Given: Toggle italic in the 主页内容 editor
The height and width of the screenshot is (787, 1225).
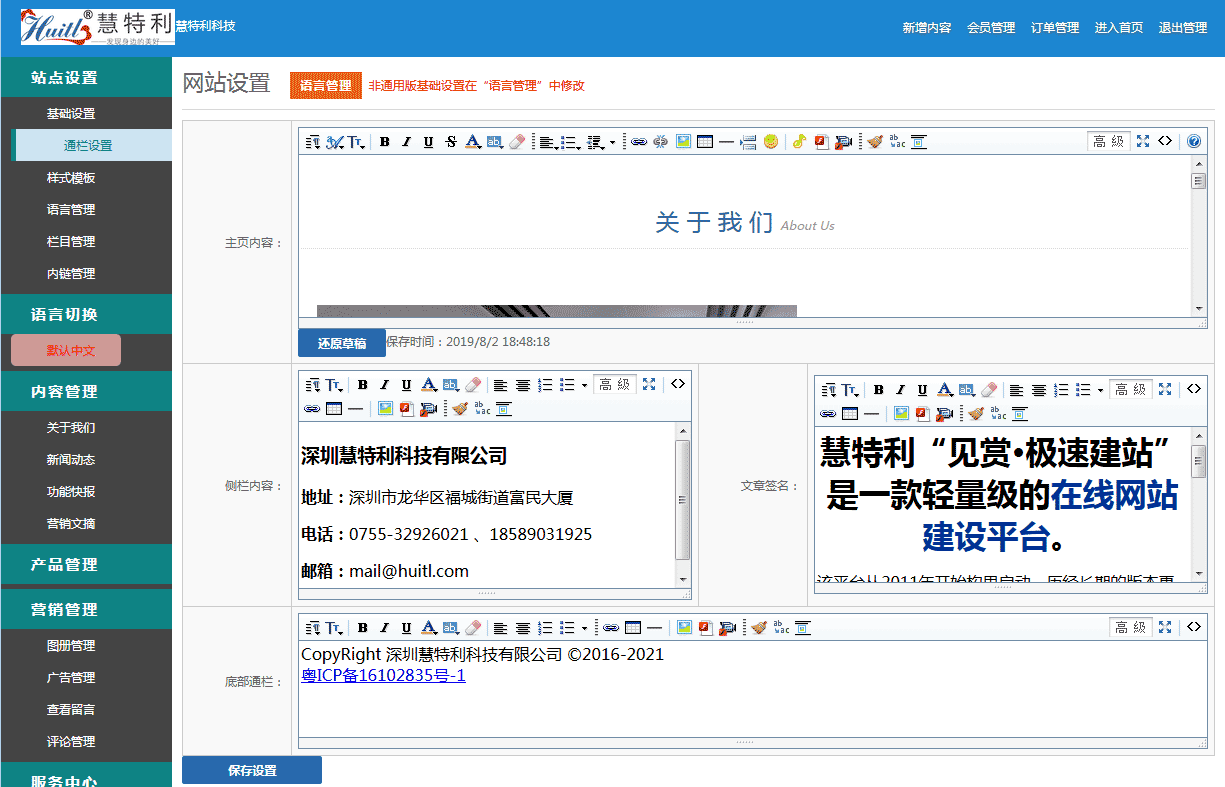Looking at the screenshot, I should tap(406, 142).
